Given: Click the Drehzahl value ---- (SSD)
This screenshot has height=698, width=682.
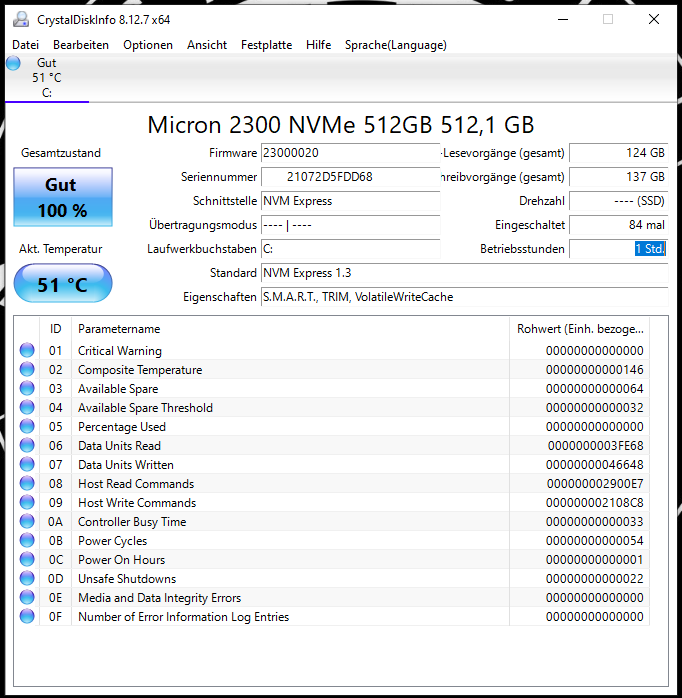Looking at the screenshot, I should pyautogui.click(x=618, y=201).
